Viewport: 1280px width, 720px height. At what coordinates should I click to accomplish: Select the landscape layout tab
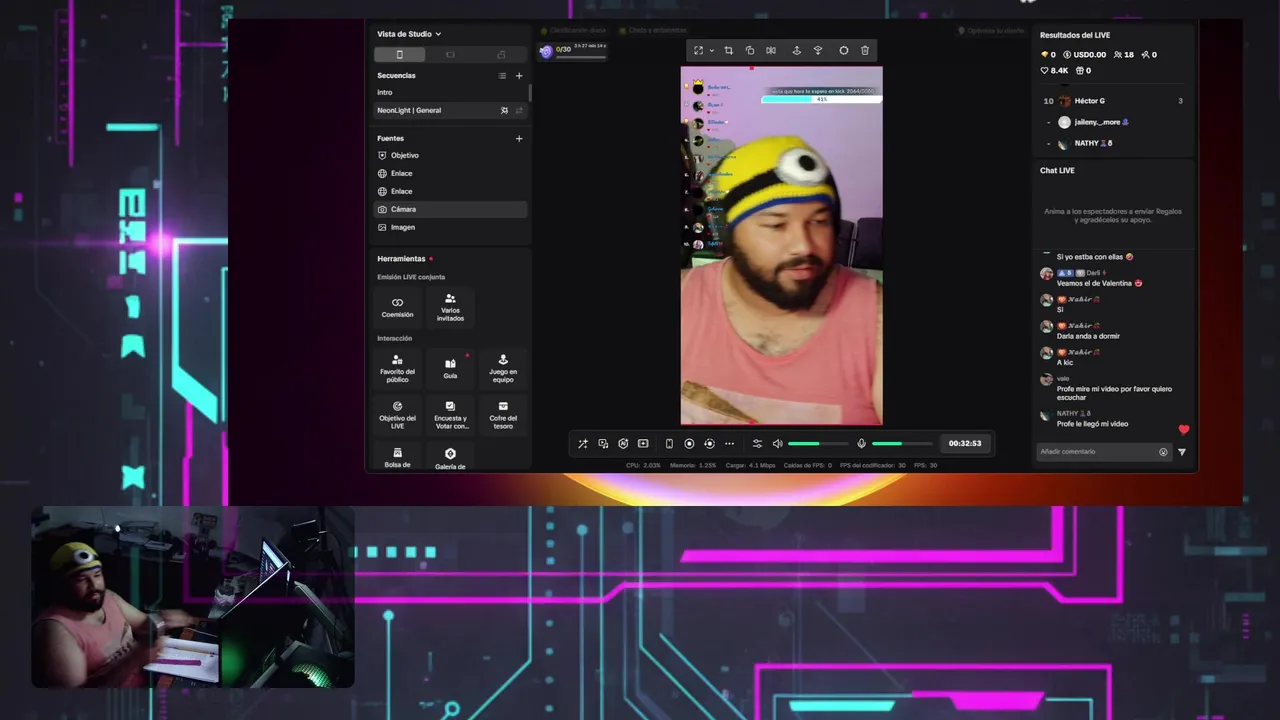[450, 54]
